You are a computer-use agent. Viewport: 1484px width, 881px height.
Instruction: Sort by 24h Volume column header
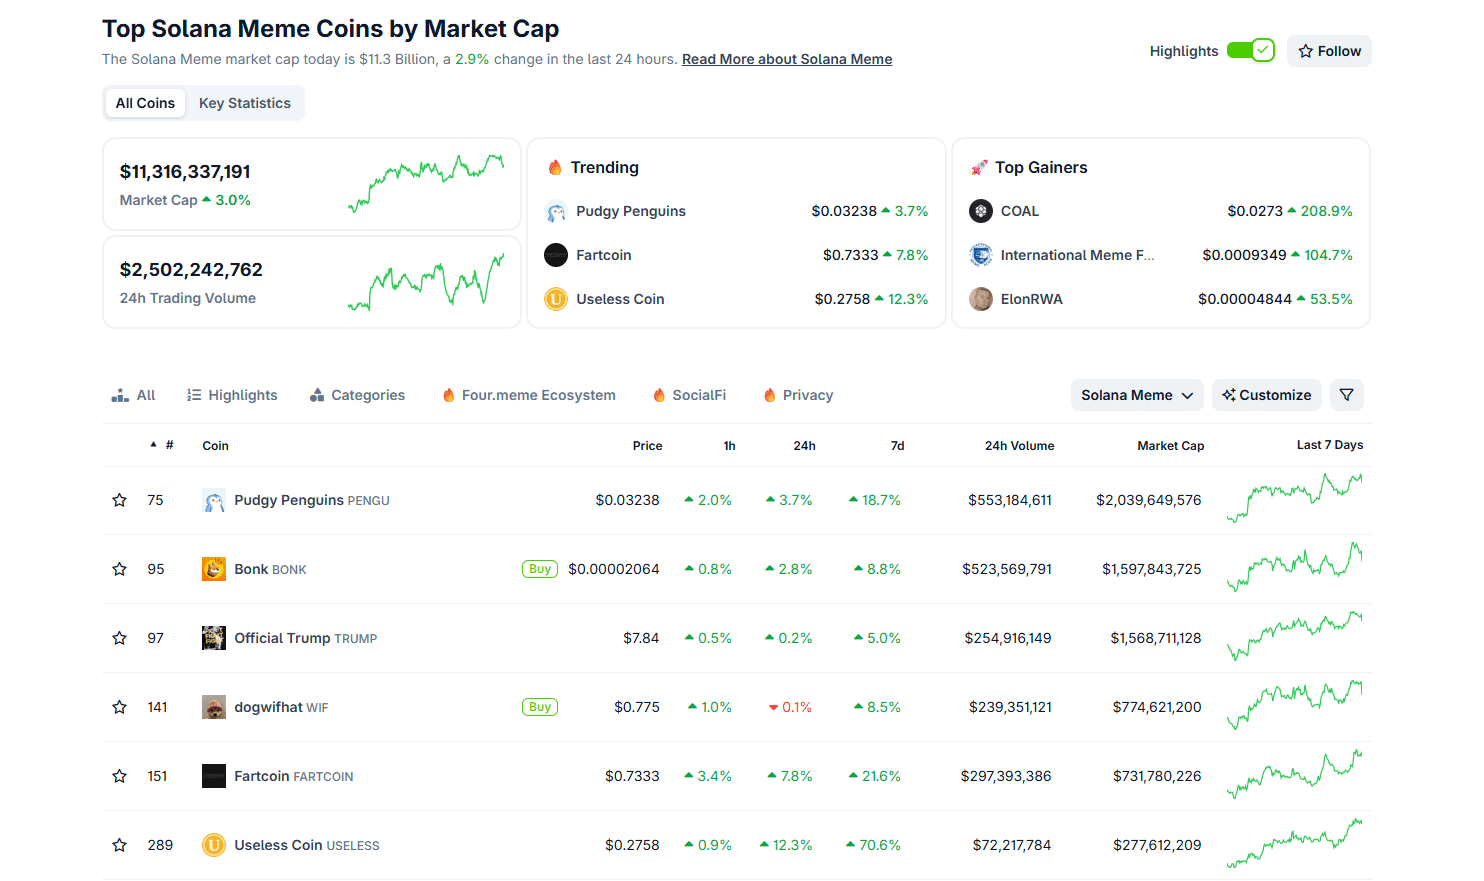point(1019,446)
